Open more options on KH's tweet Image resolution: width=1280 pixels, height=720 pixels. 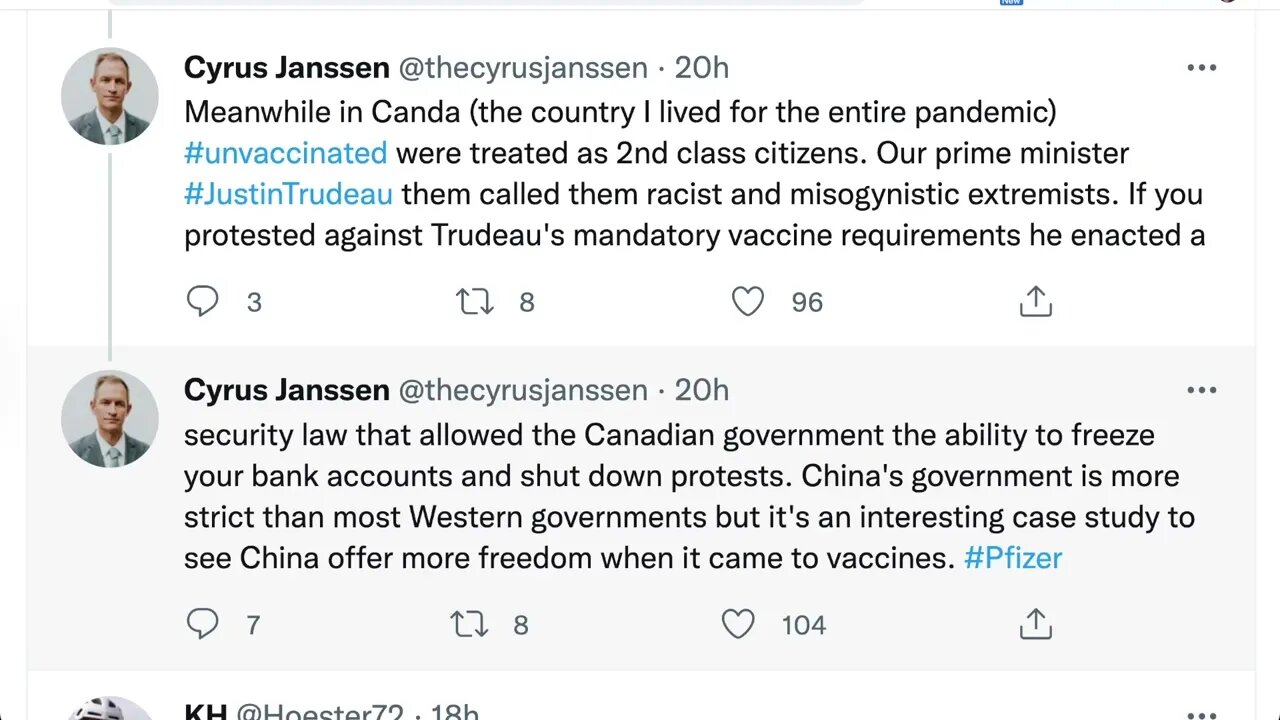pos(1201,714)
